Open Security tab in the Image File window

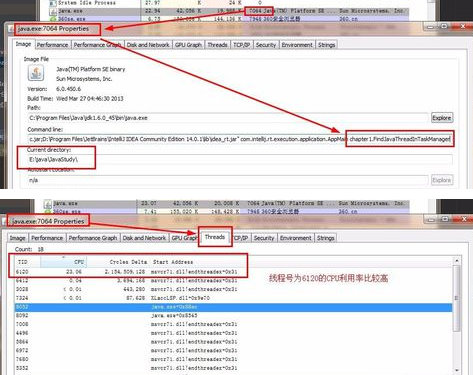(x=266, y=45)
